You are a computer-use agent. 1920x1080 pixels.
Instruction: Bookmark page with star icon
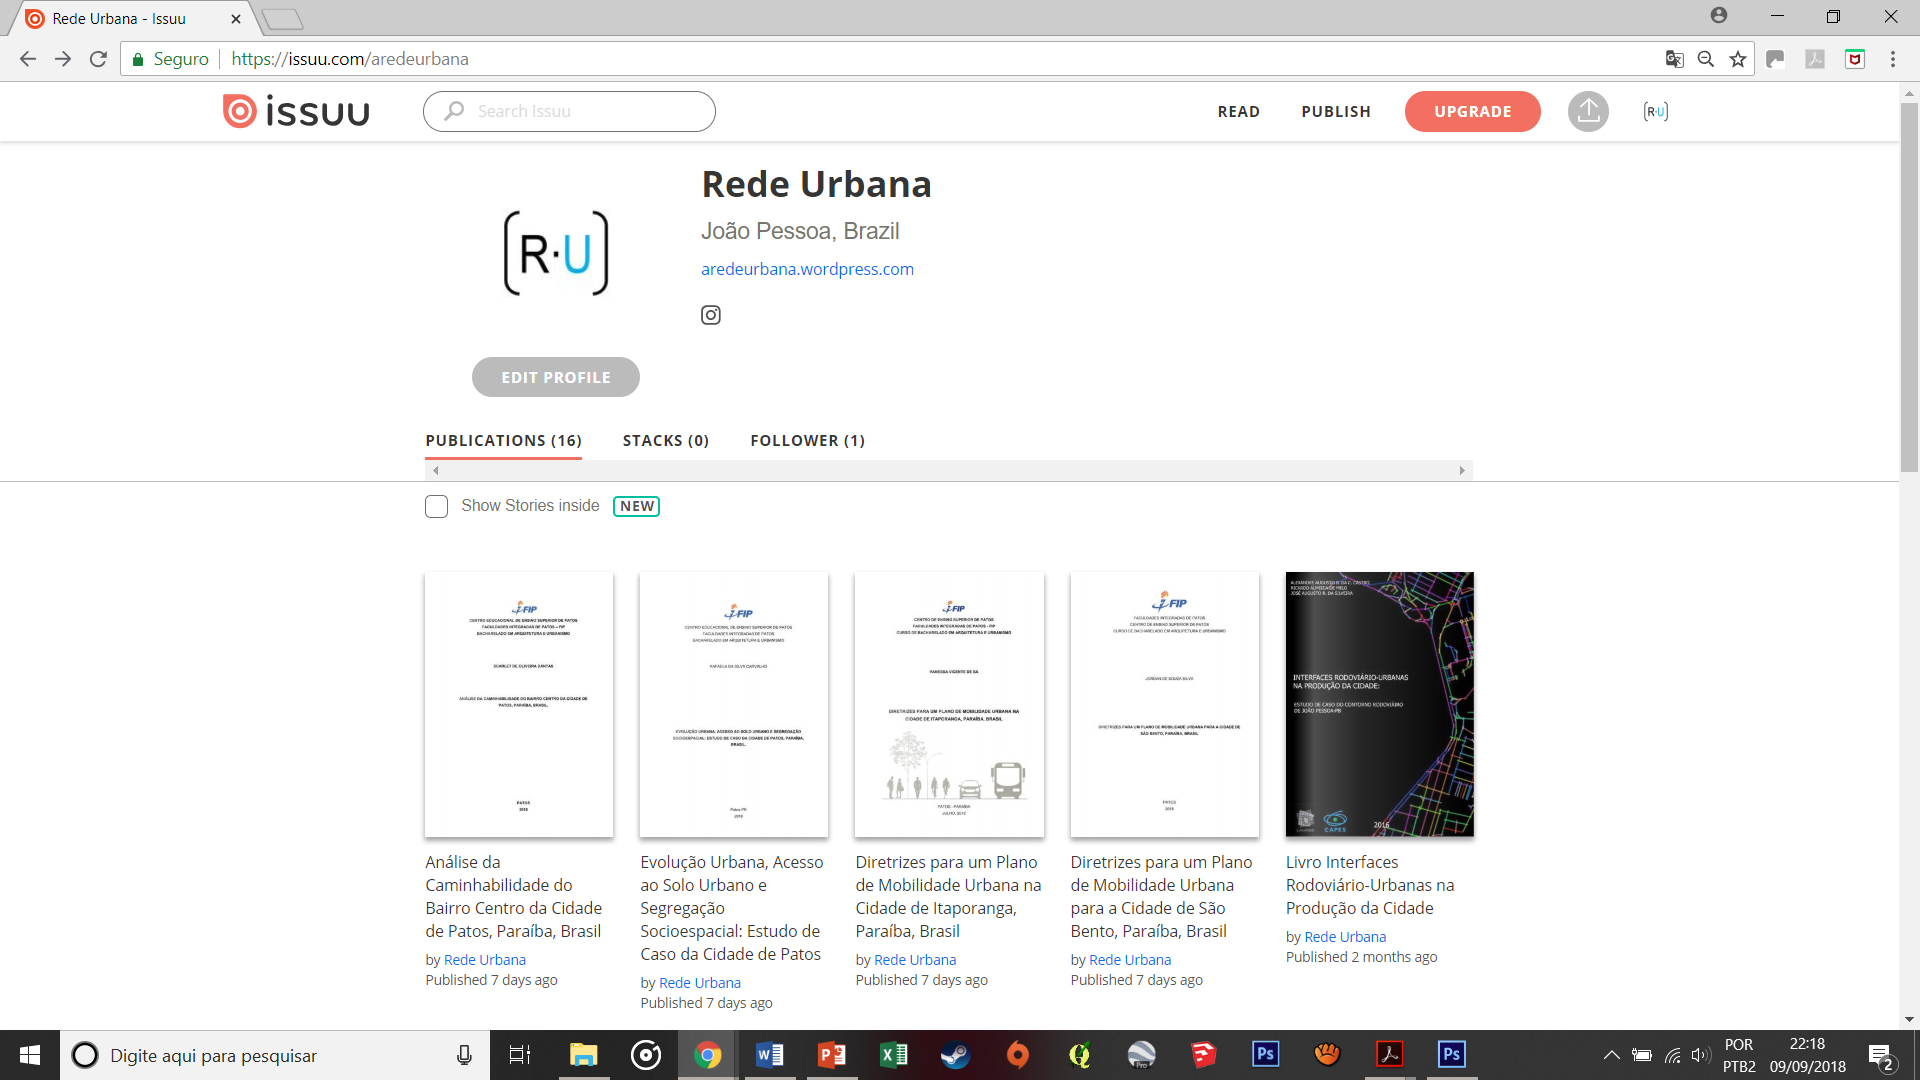(x=1738, y=59)
